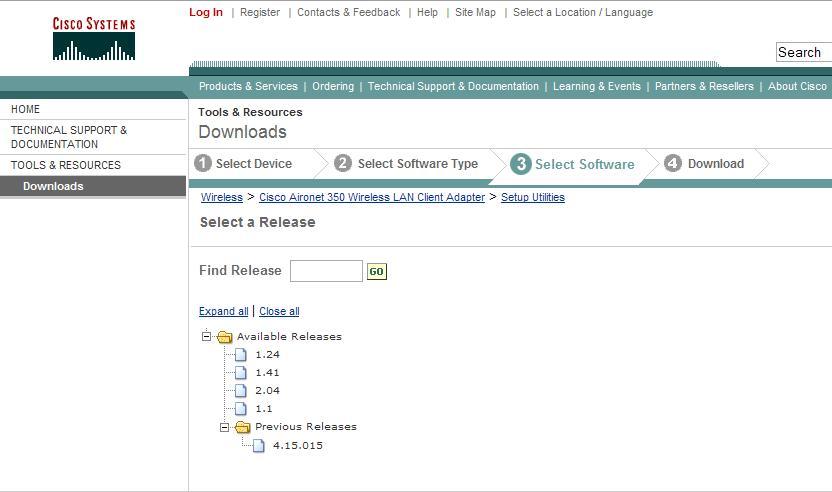Click the GO button

coord(377,272)
